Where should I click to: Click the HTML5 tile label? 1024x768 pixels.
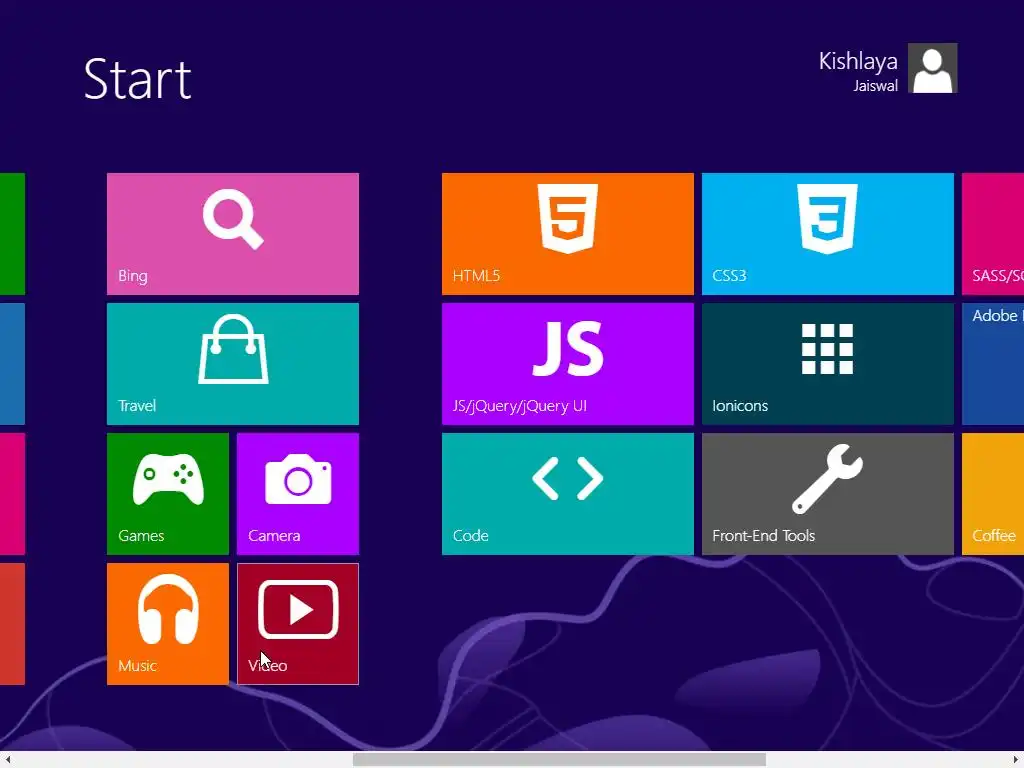pyautogui.click(x=476, y=276)
